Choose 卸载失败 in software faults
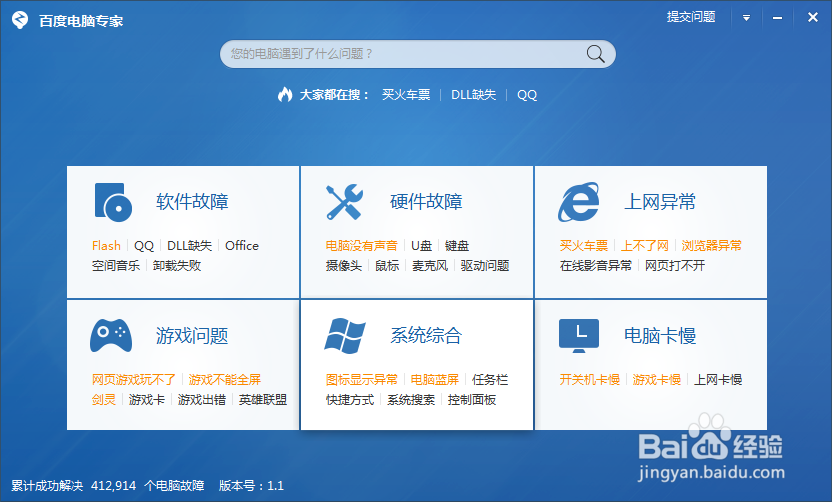This screenshot has width=832, height=502. point(177,265)
